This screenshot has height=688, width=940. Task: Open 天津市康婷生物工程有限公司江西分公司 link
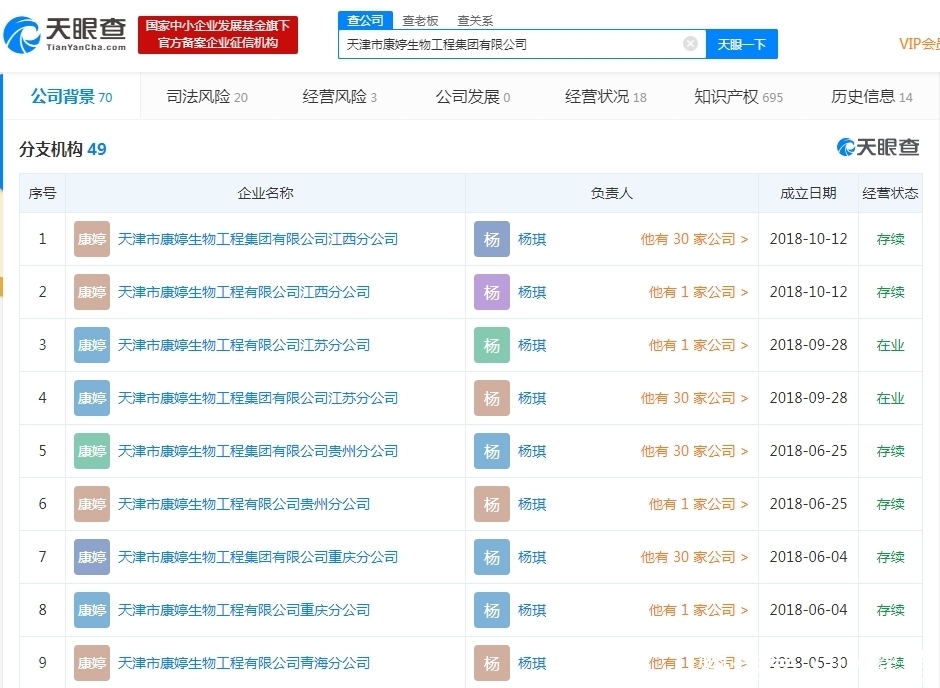(243, 292)
